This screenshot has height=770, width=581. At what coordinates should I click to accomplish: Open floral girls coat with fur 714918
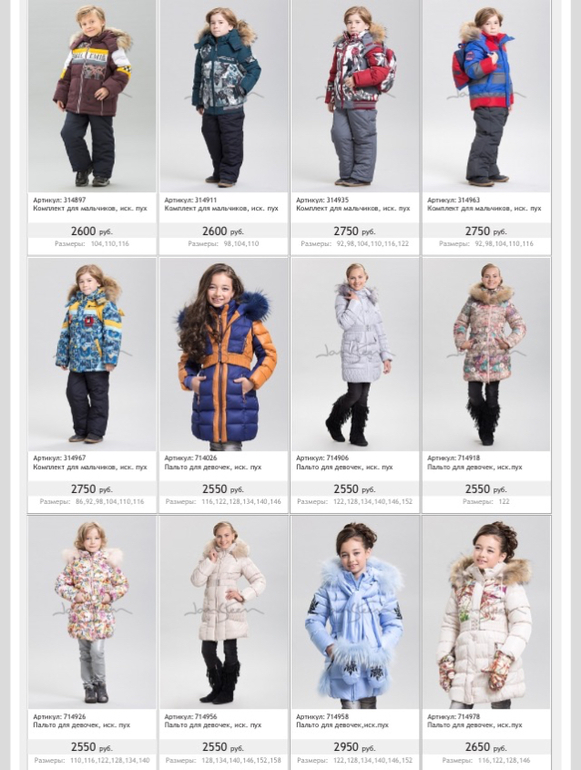(x=486, y=355)
